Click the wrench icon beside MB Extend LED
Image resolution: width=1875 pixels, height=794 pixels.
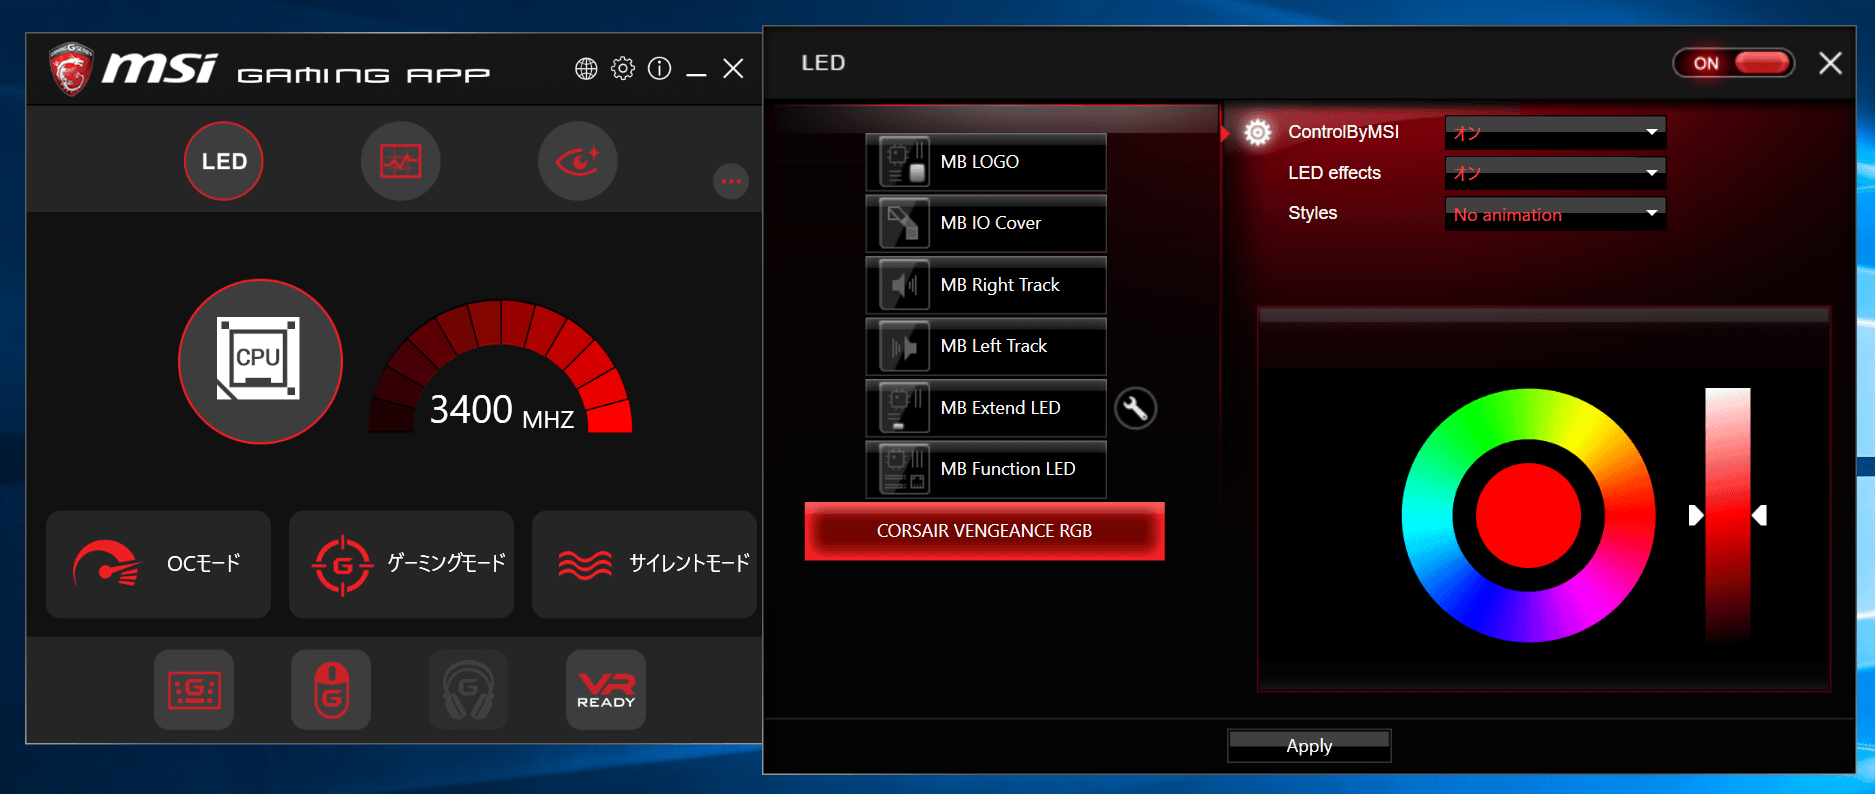coord(1135,408)
